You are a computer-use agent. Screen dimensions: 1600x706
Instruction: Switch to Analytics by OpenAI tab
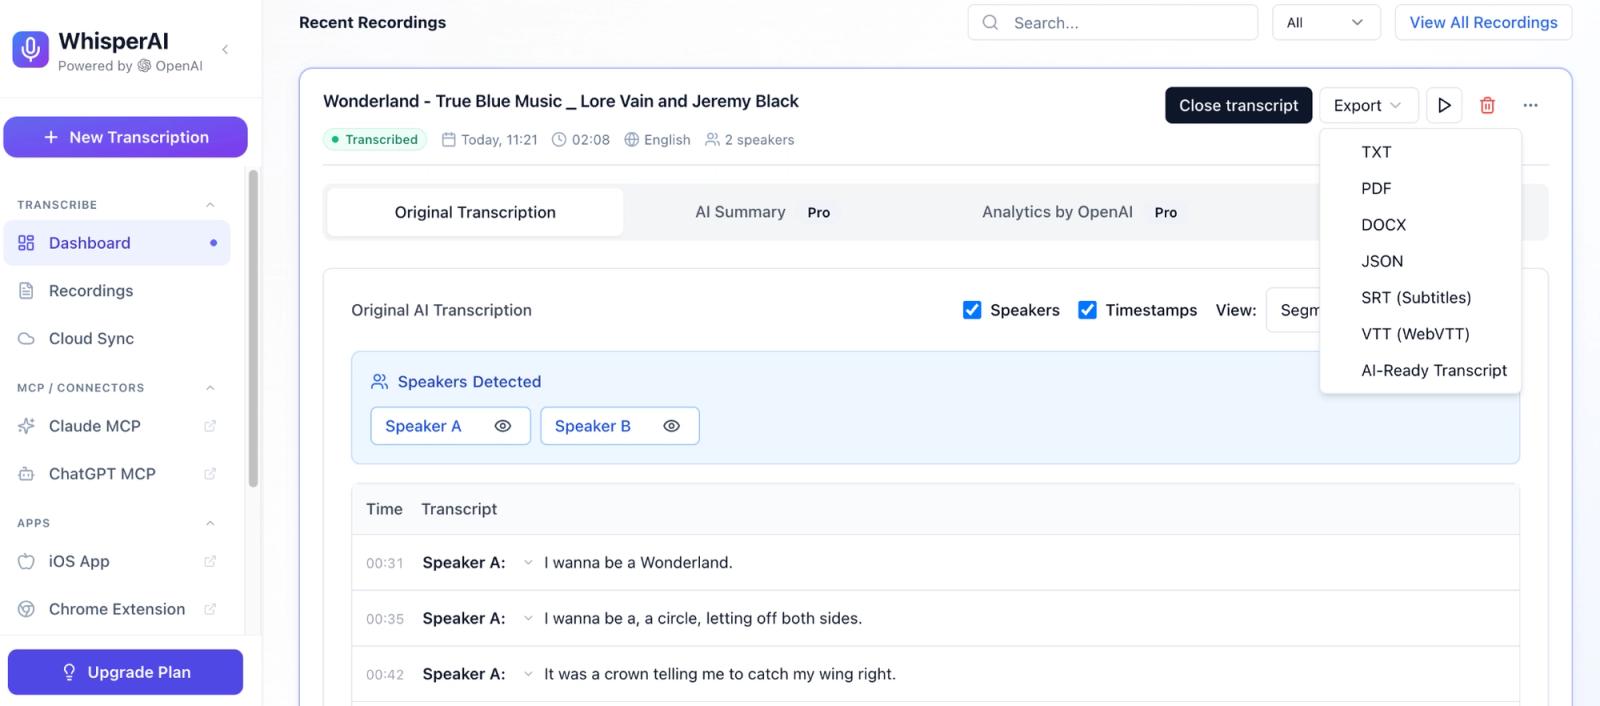[x=1079, y=212]
